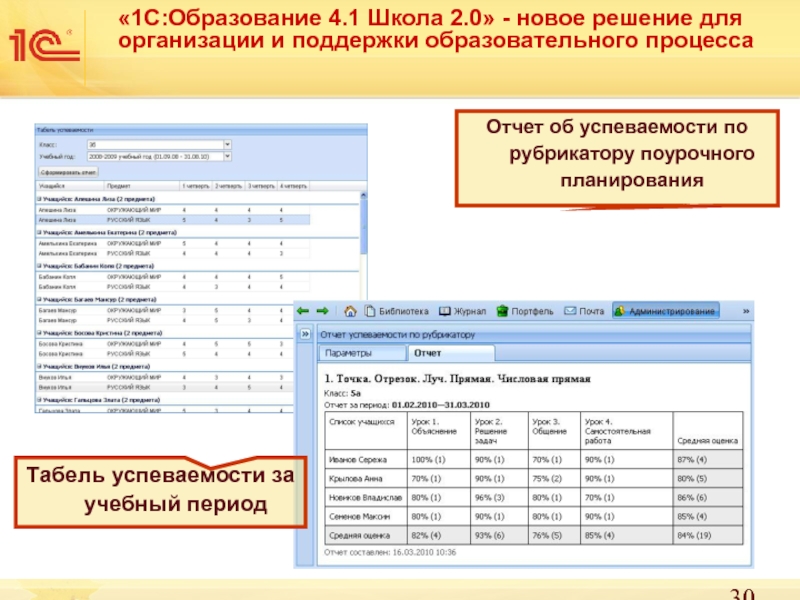Select the Администрирование section
This screenshot has height=600, width=800.
665,311
